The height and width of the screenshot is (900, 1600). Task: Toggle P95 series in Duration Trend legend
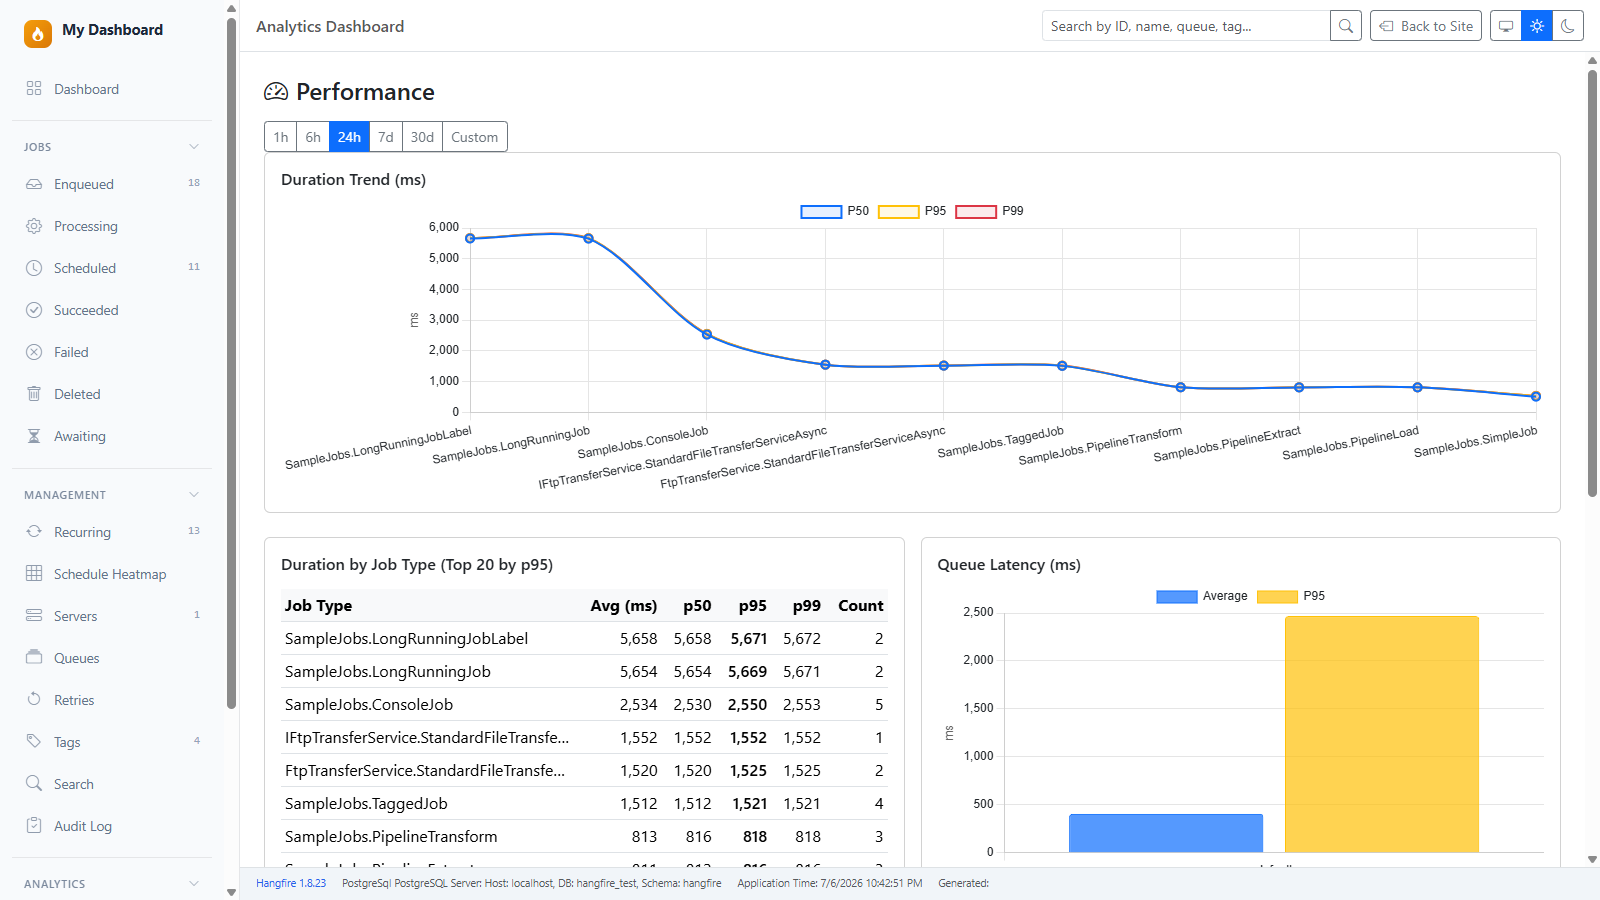[912, 211]
